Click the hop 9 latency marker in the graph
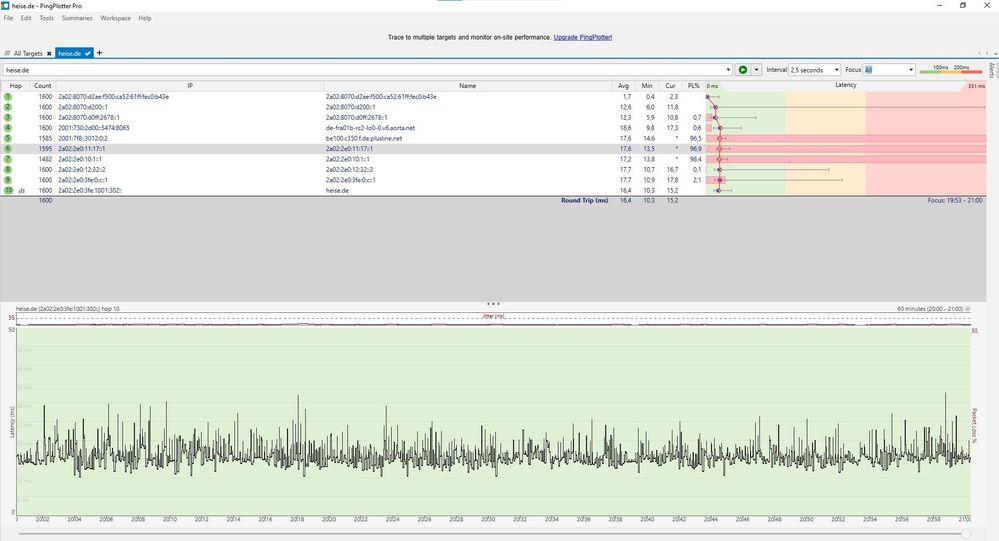The image size is (999, 541). pyautogui.click(x=720, y=180)
